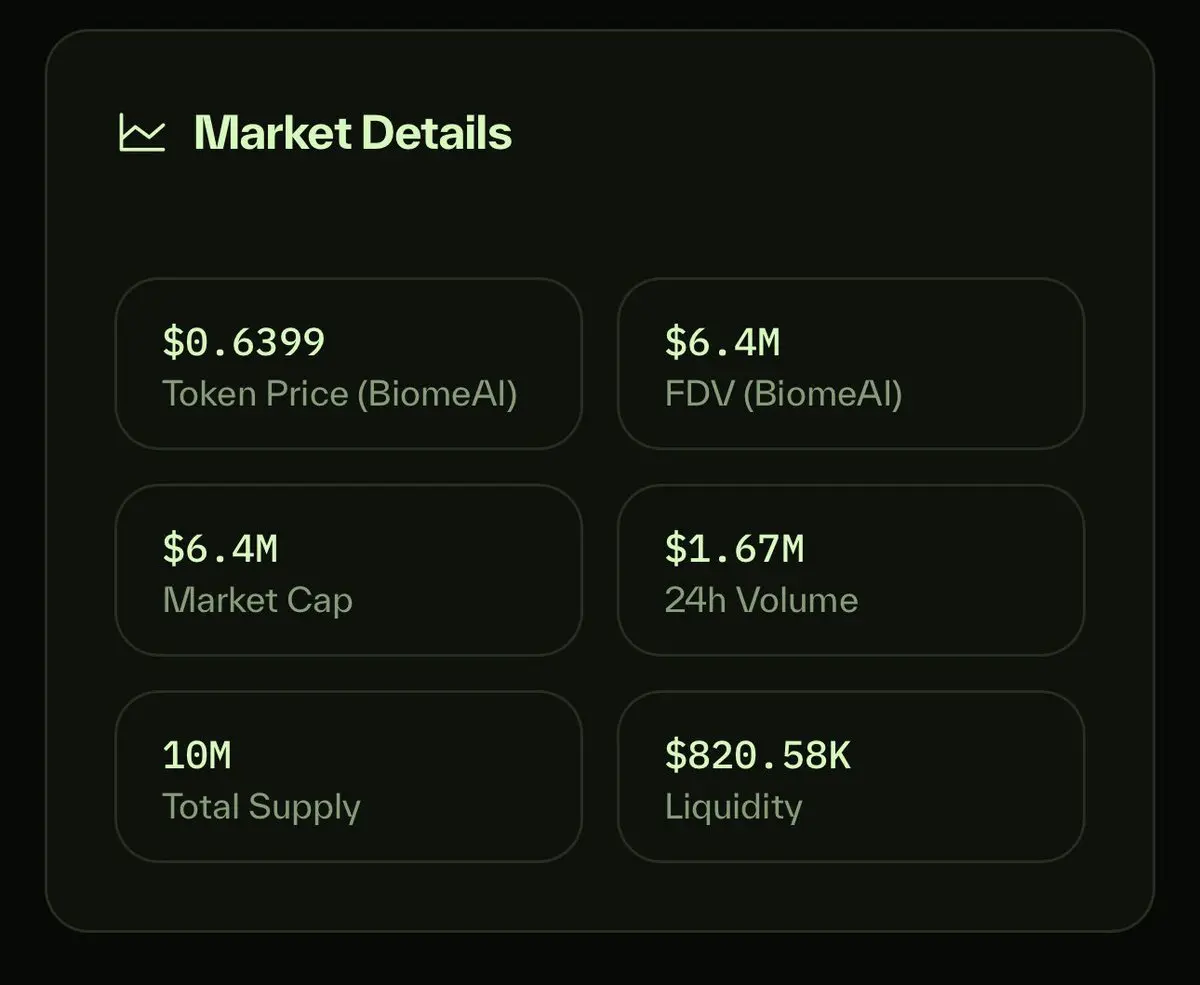This screenshot has height=985, width=1200.
Task: Open the Token Price (BiomeAI) card
Action: click(349, 364)
